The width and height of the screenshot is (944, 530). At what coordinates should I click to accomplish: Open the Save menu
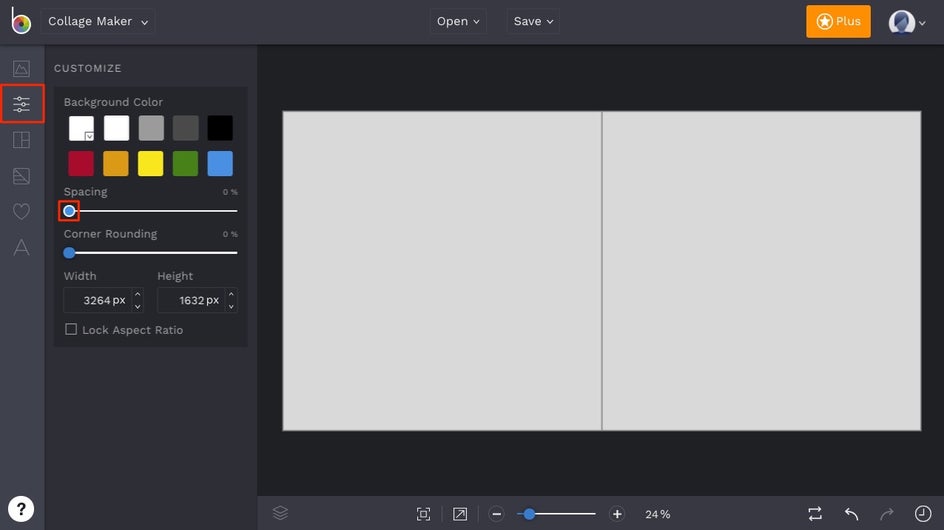[x=533, y=21]
